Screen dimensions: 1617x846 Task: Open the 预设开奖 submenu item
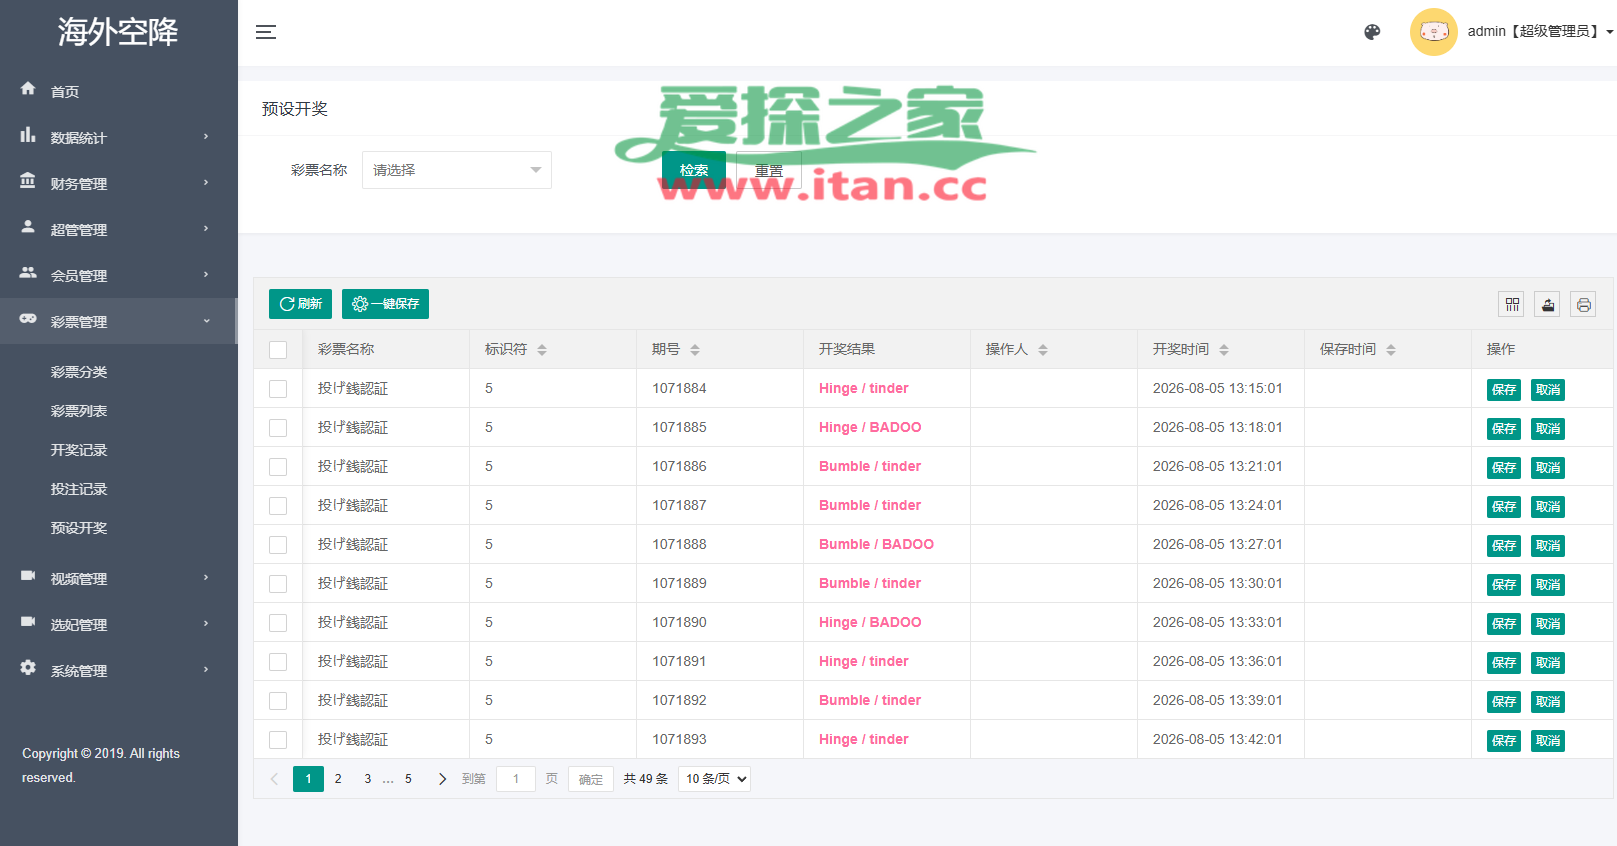79,528
